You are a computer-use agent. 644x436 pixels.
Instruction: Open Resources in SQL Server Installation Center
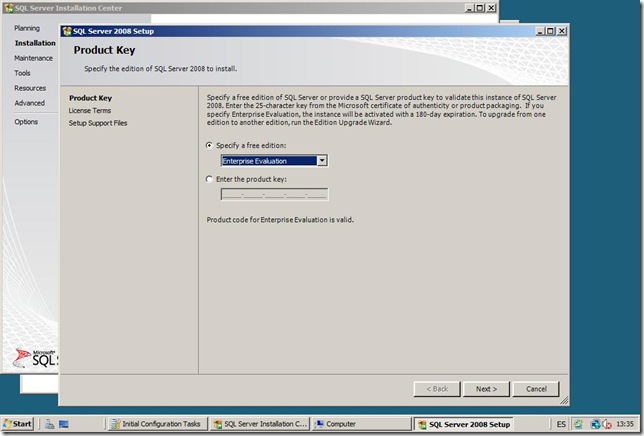[30, 88]
